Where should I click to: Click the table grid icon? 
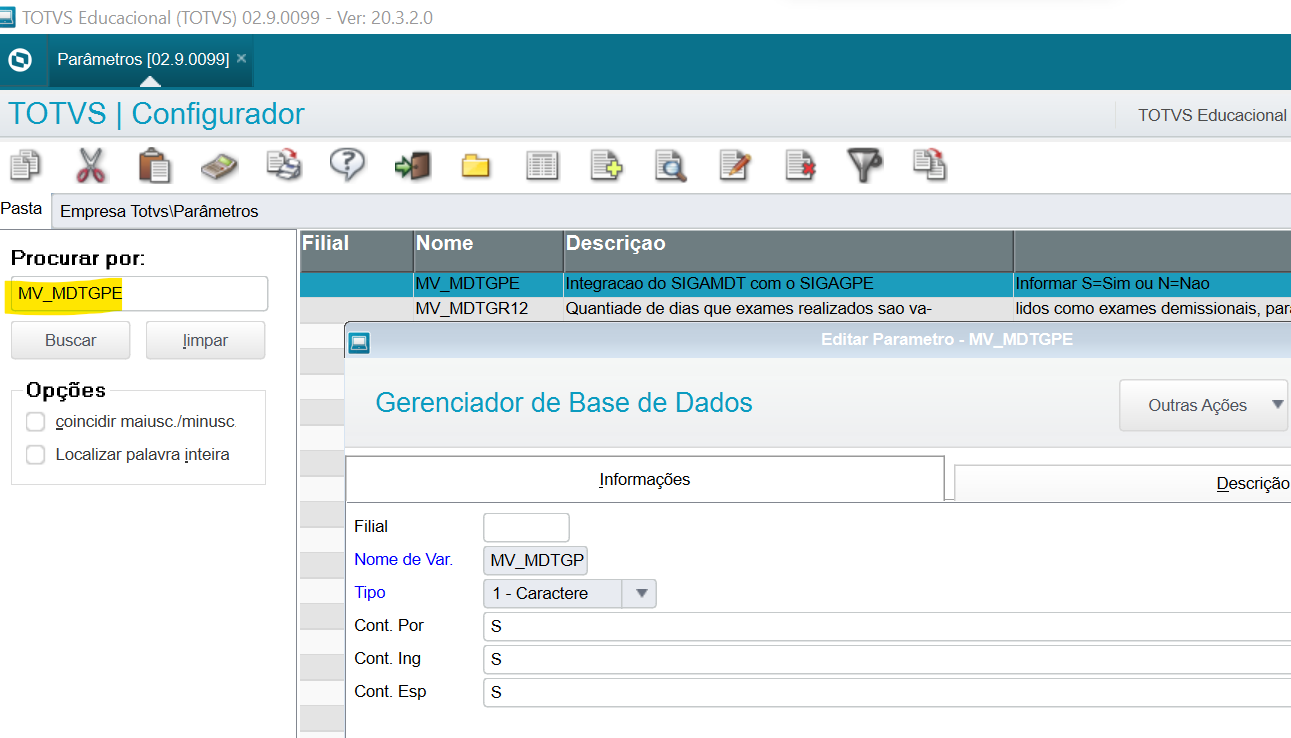pyautogui.click(x=541, y=166)
